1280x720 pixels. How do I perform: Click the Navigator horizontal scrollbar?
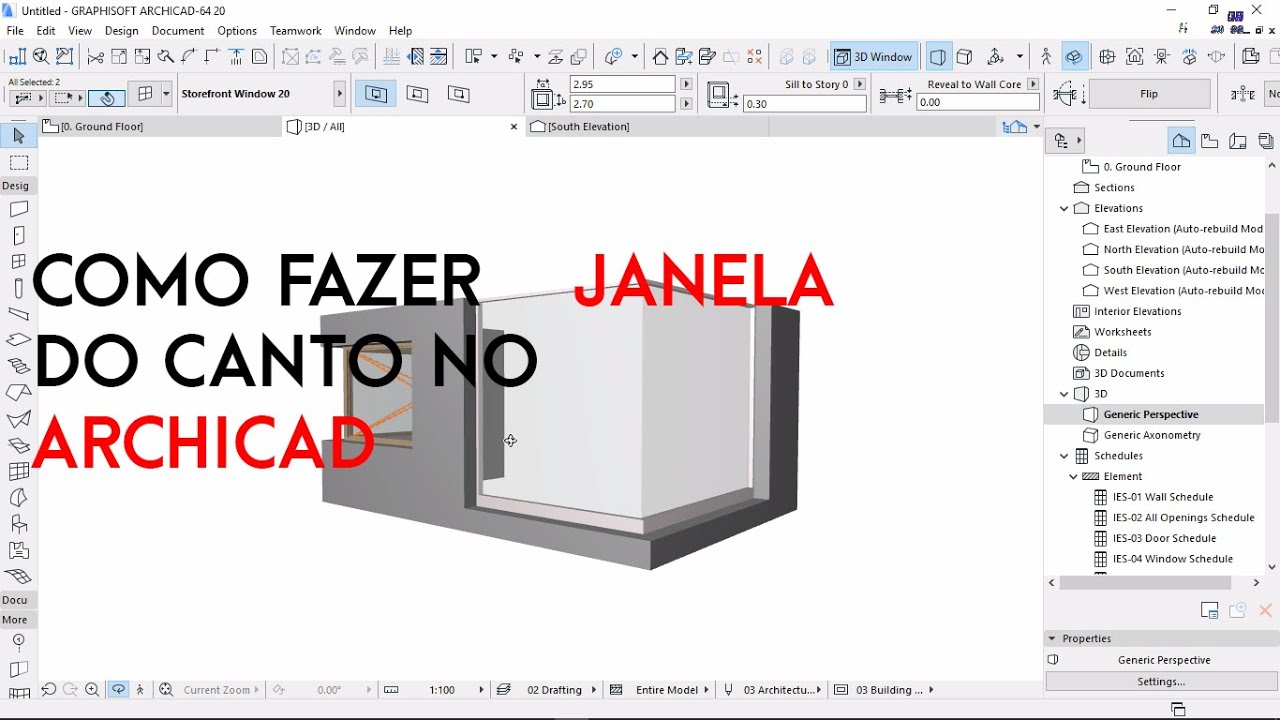(1145, 582)
